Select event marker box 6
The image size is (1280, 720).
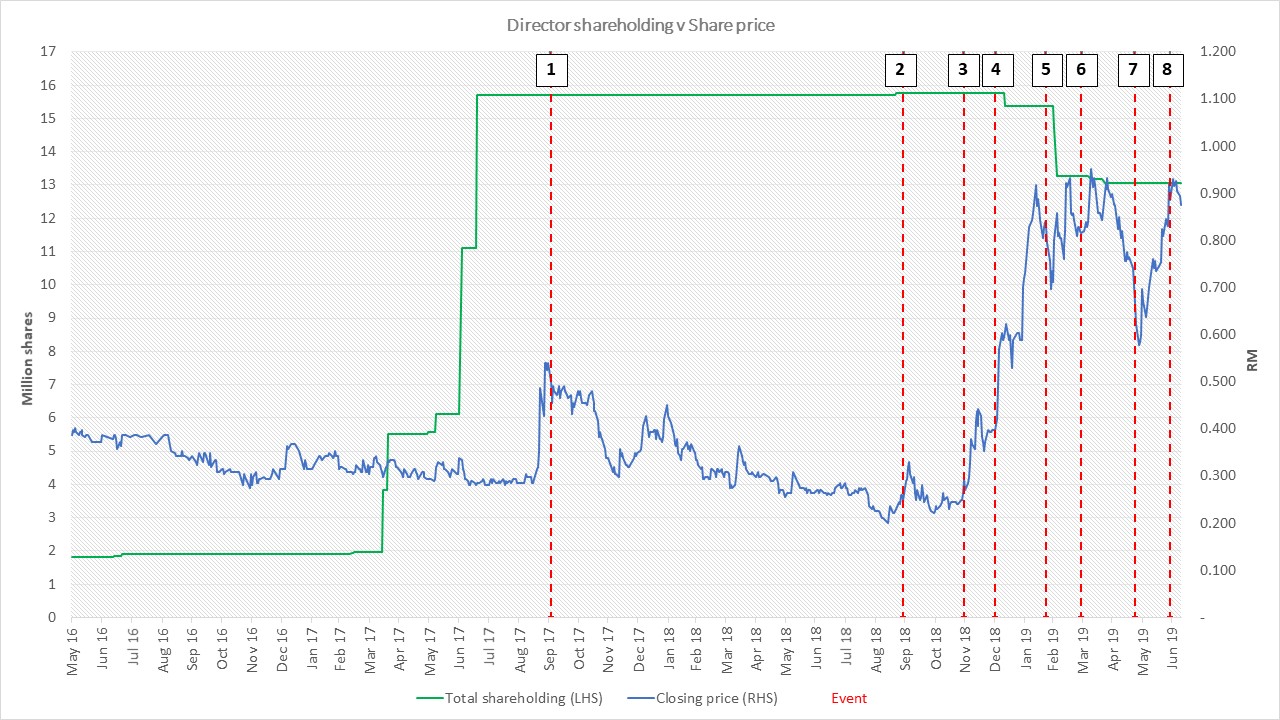click(1081, 70)
